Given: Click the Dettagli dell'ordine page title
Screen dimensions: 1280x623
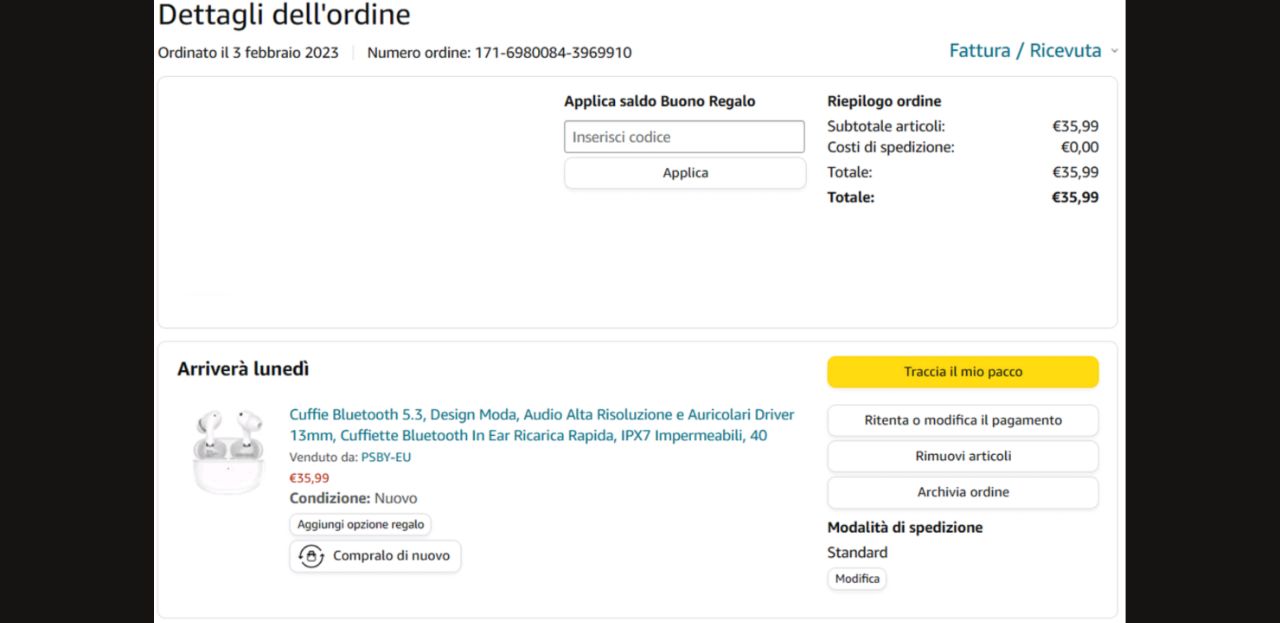Looking at the screenshot, I should (x=284, y=16).
